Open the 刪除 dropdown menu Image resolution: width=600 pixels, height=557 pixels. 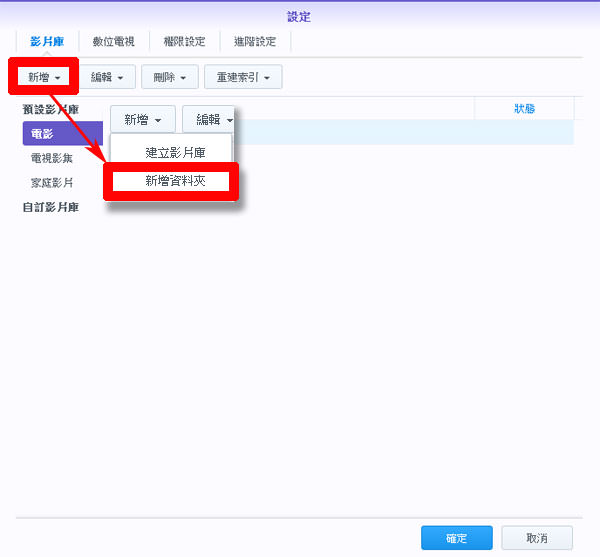tap(169, 77)
